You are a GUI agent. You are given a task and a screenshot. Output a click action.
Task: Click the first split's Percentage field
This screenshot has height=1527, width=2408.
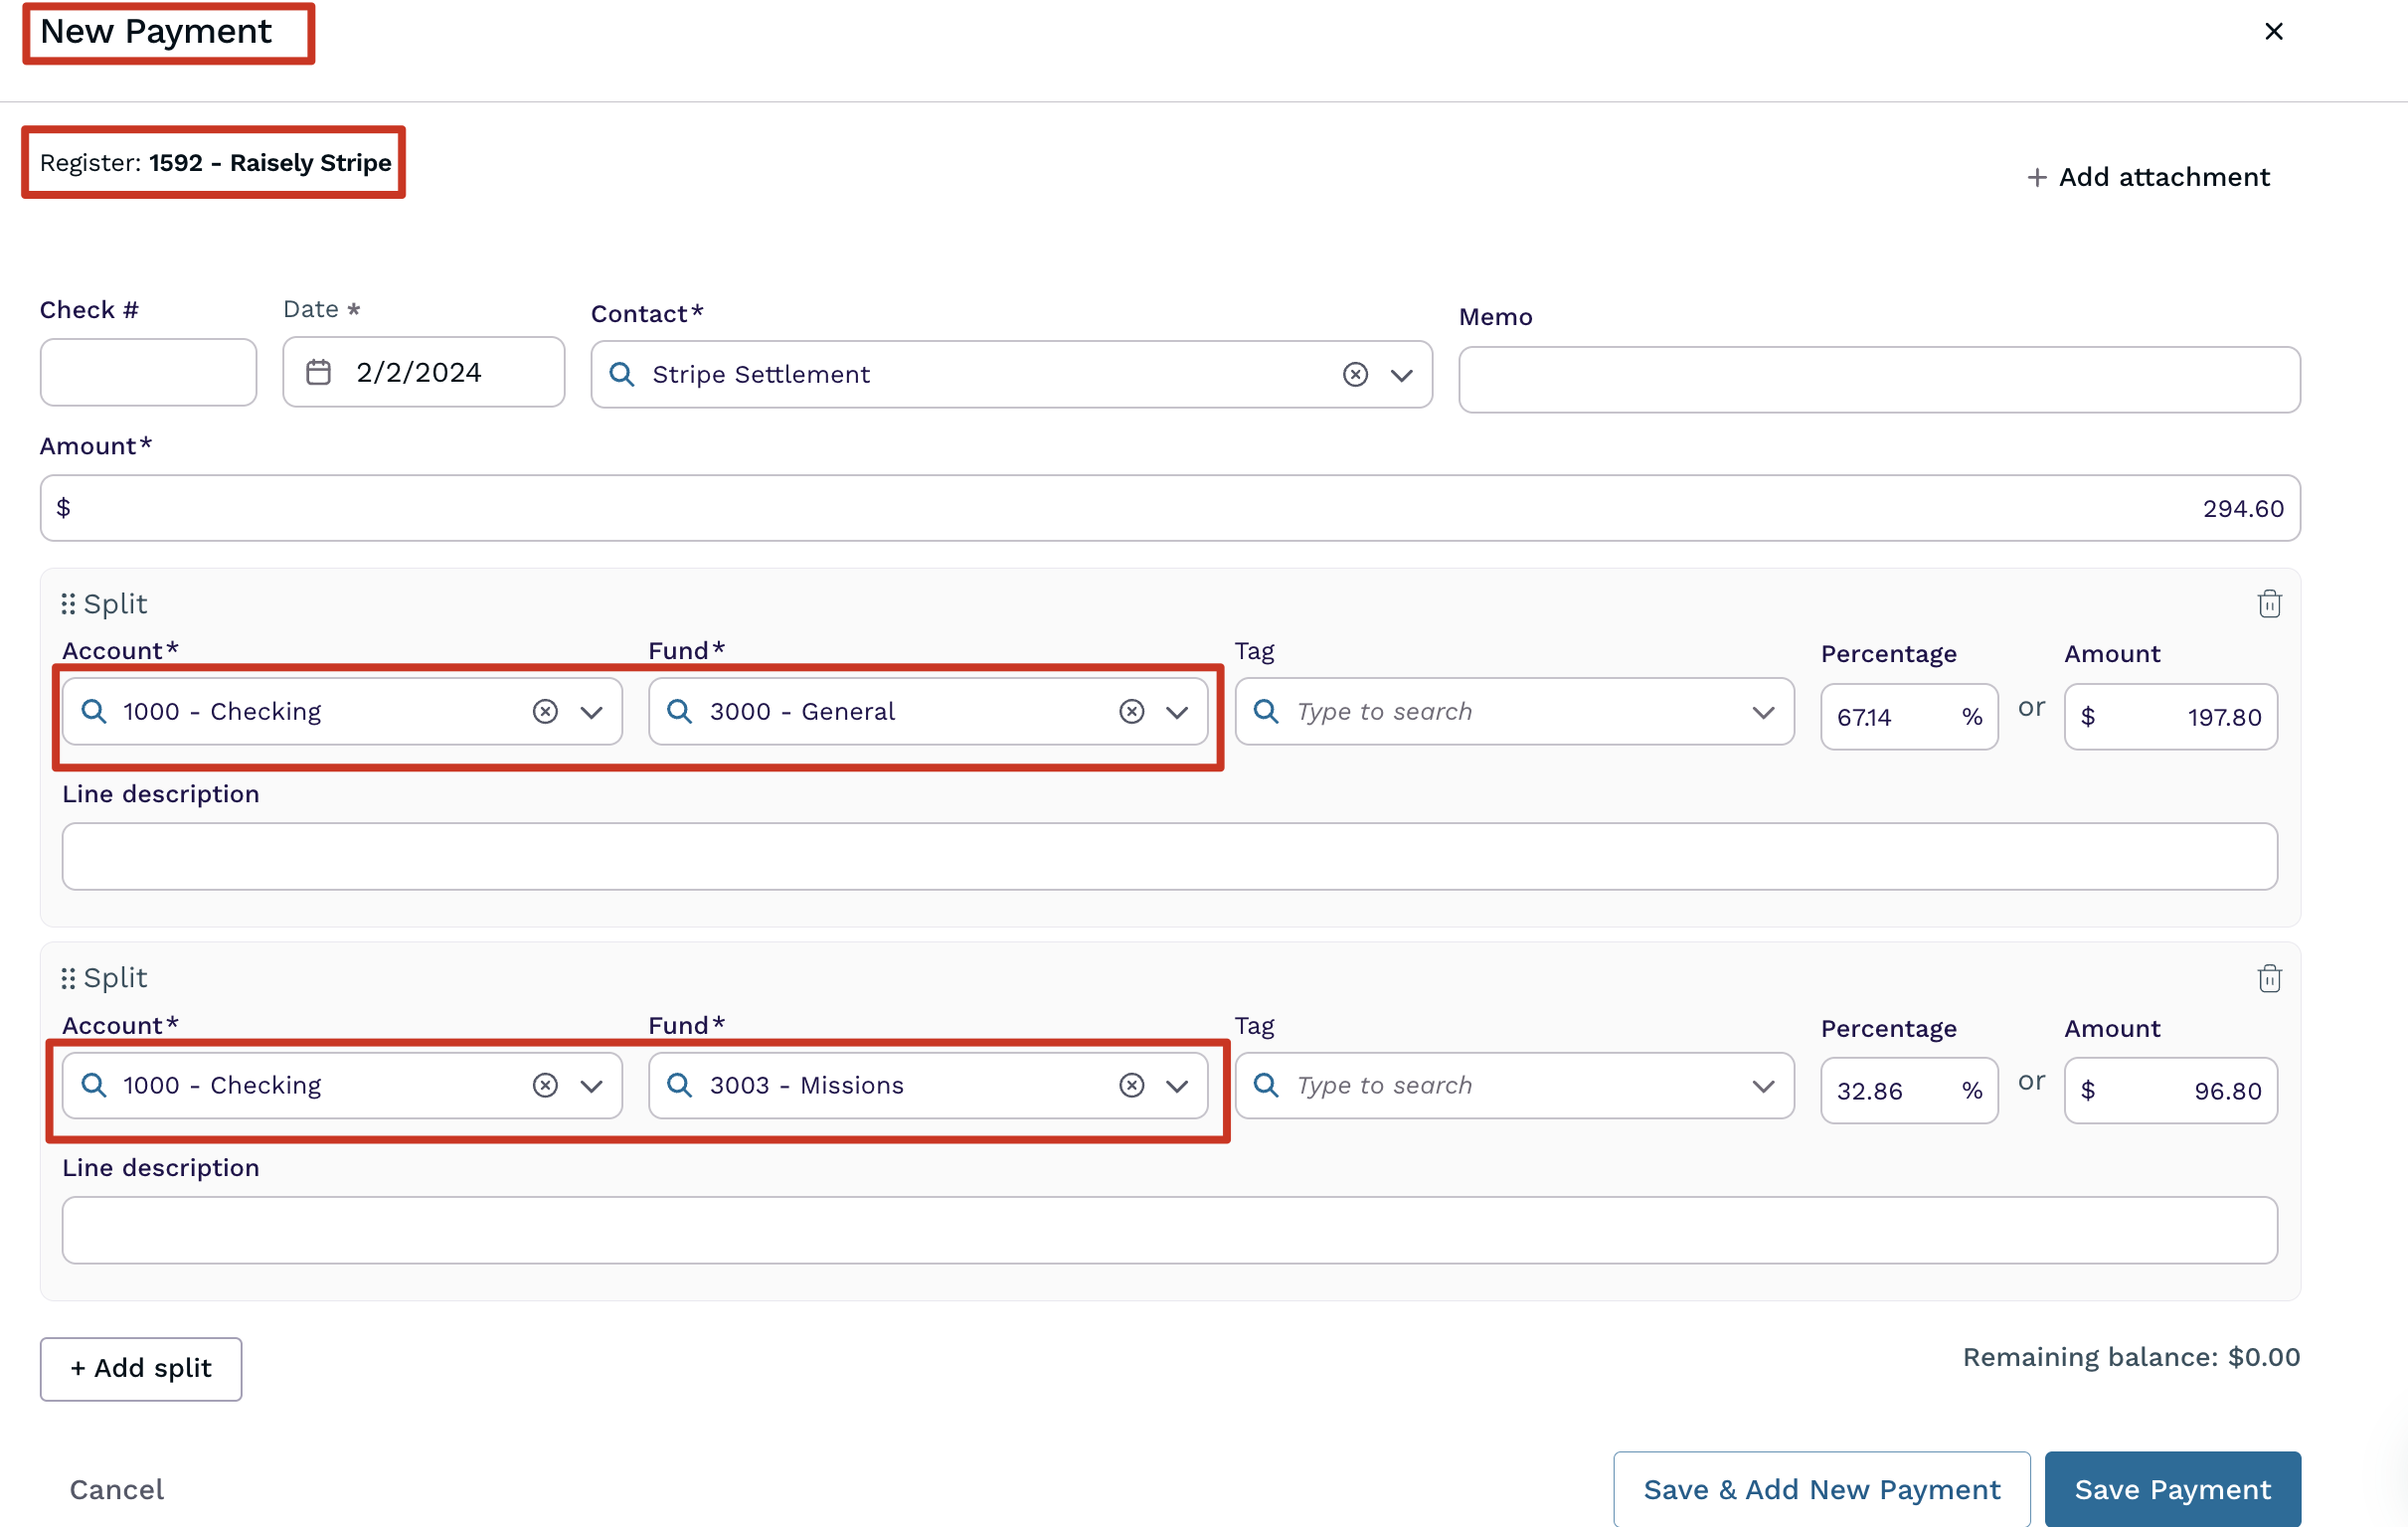(1888, 717)
